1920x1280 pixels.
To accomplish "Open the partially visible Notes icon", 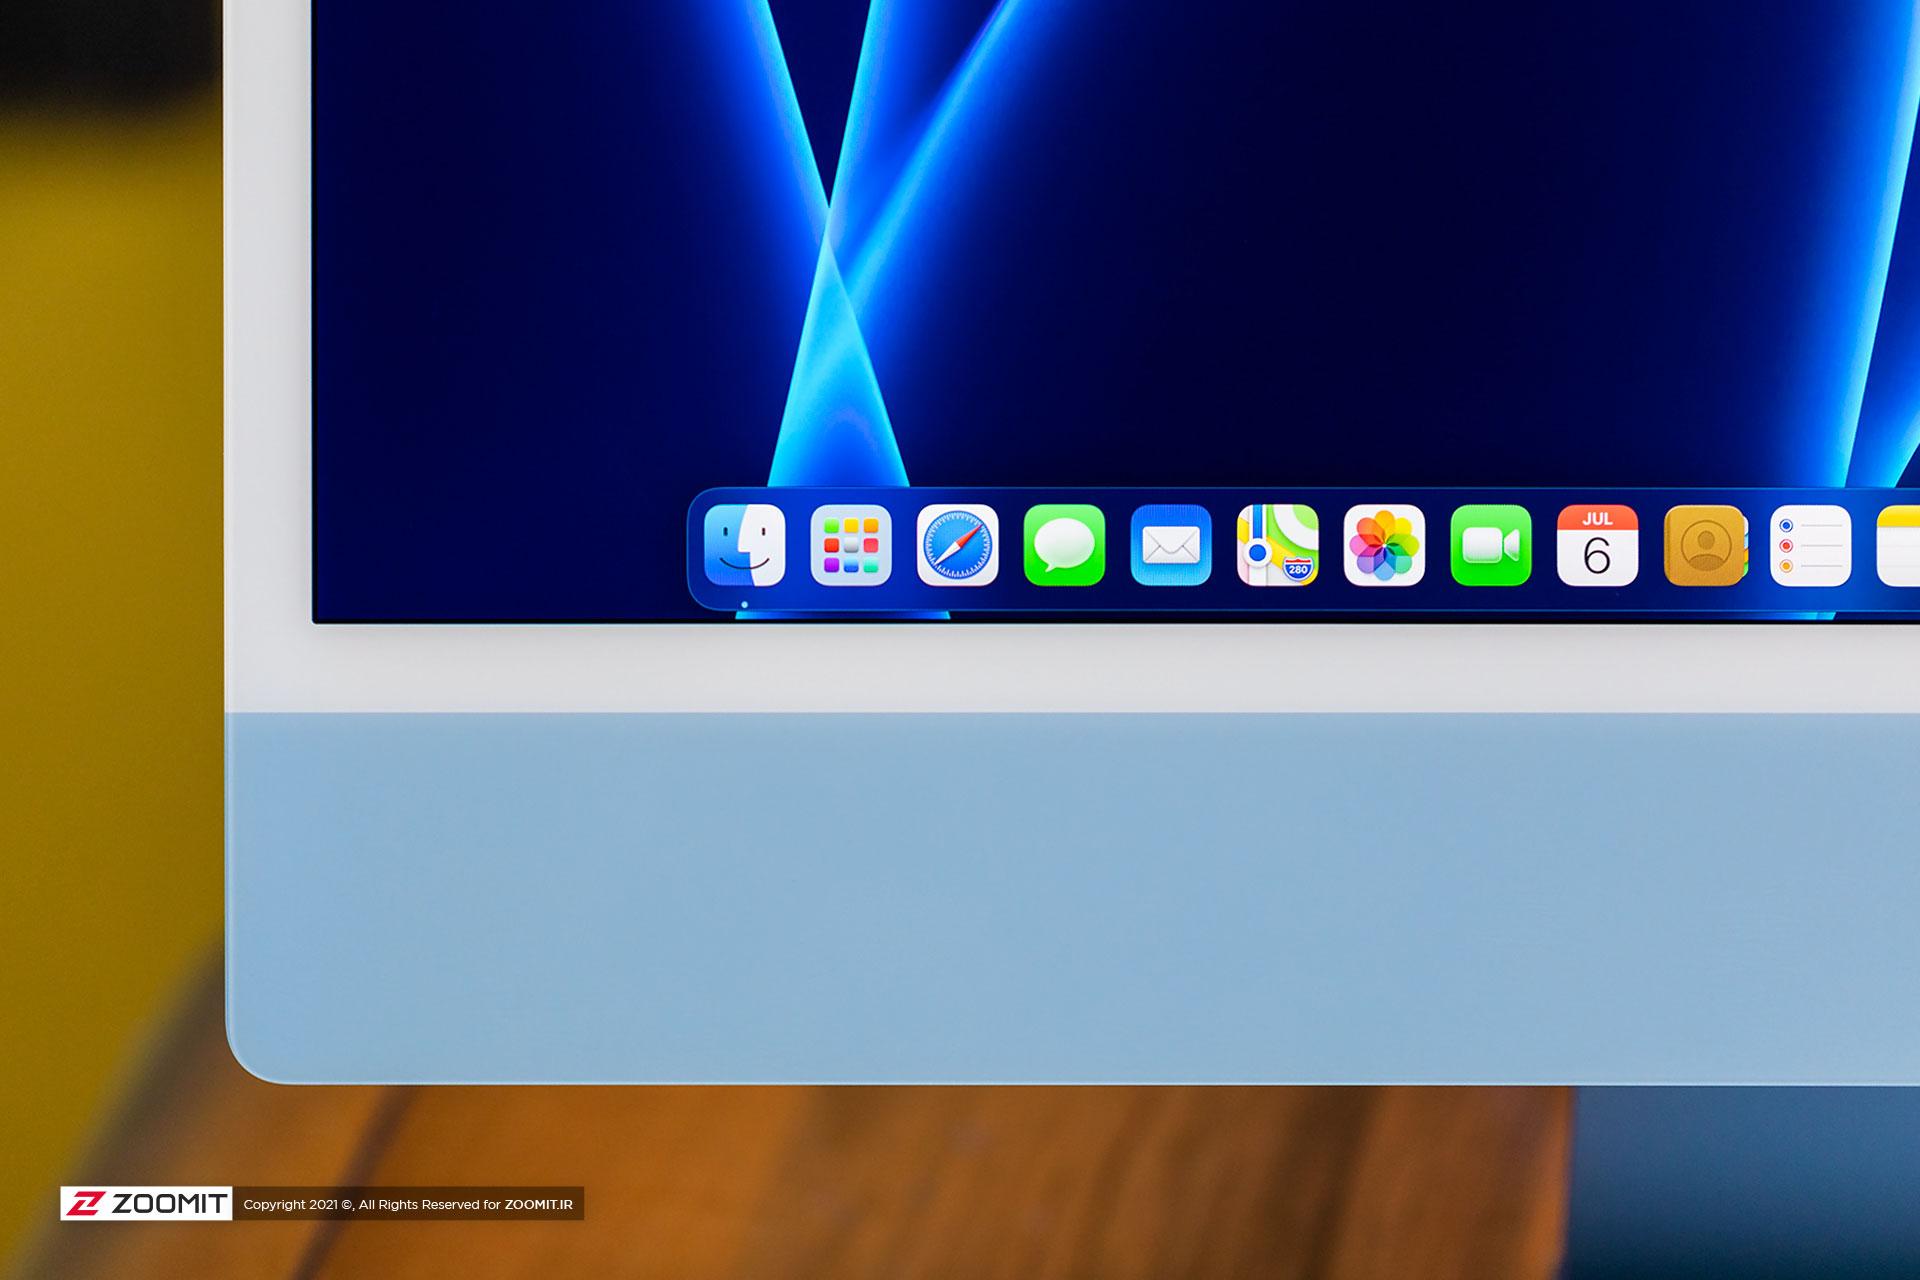I will click(x=1899, y=545).
